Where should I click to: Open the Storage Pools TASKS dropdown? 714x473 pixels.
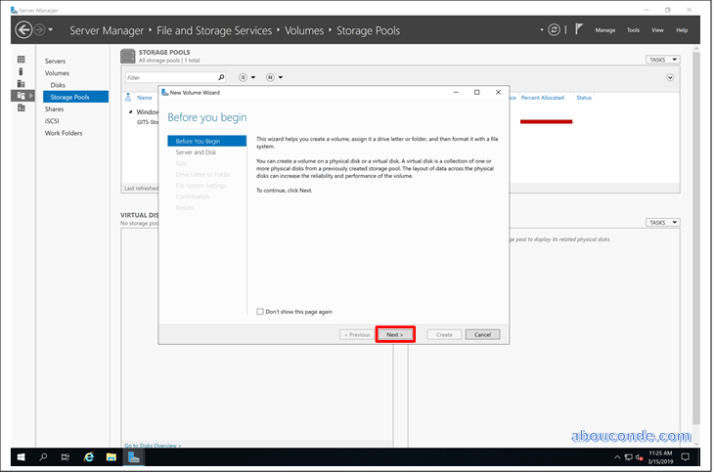pyautogui.click(x=661, y=59)
